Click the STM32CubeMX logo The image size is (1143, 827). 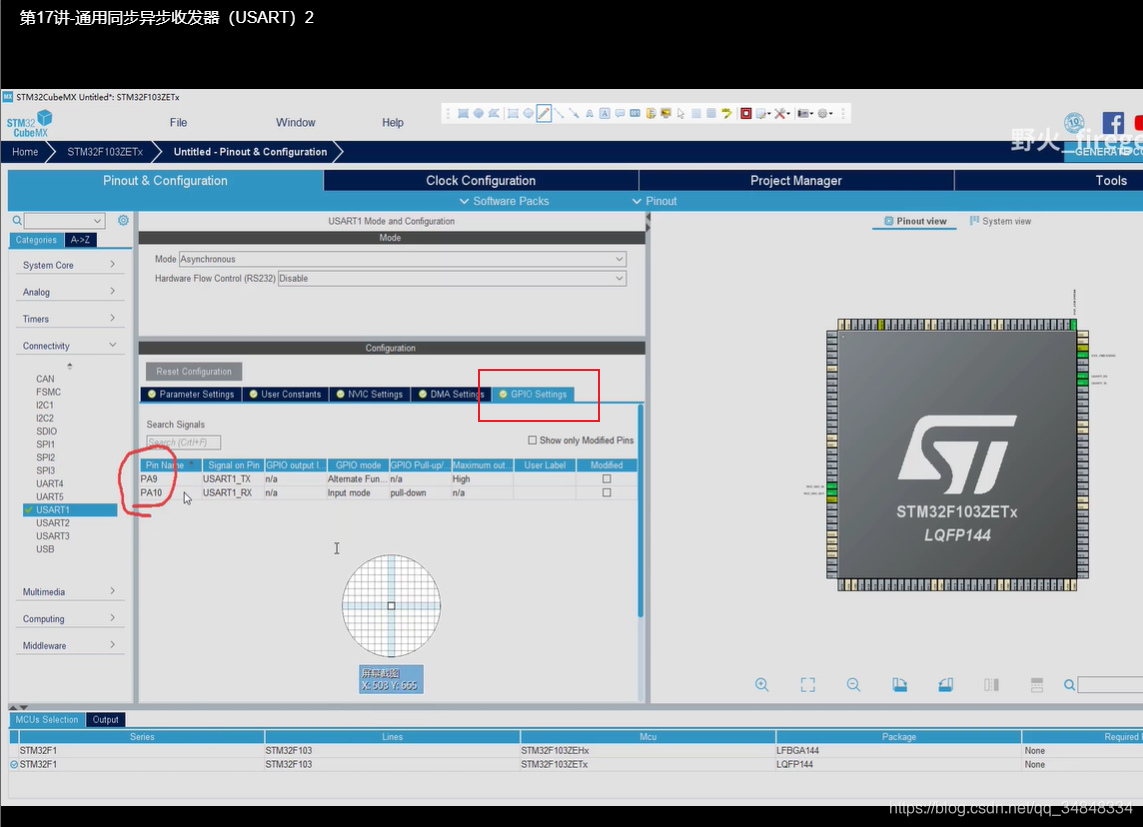pyautogui.click(x=29, y=123)
